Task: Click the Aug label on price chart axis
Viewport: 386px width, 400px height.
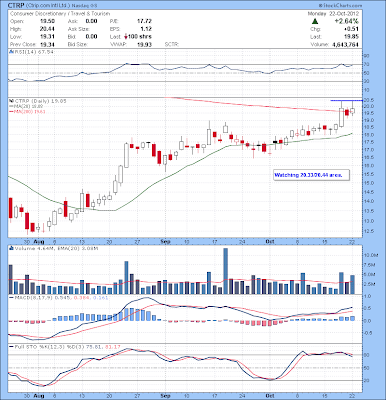Action: click(39, 241)
